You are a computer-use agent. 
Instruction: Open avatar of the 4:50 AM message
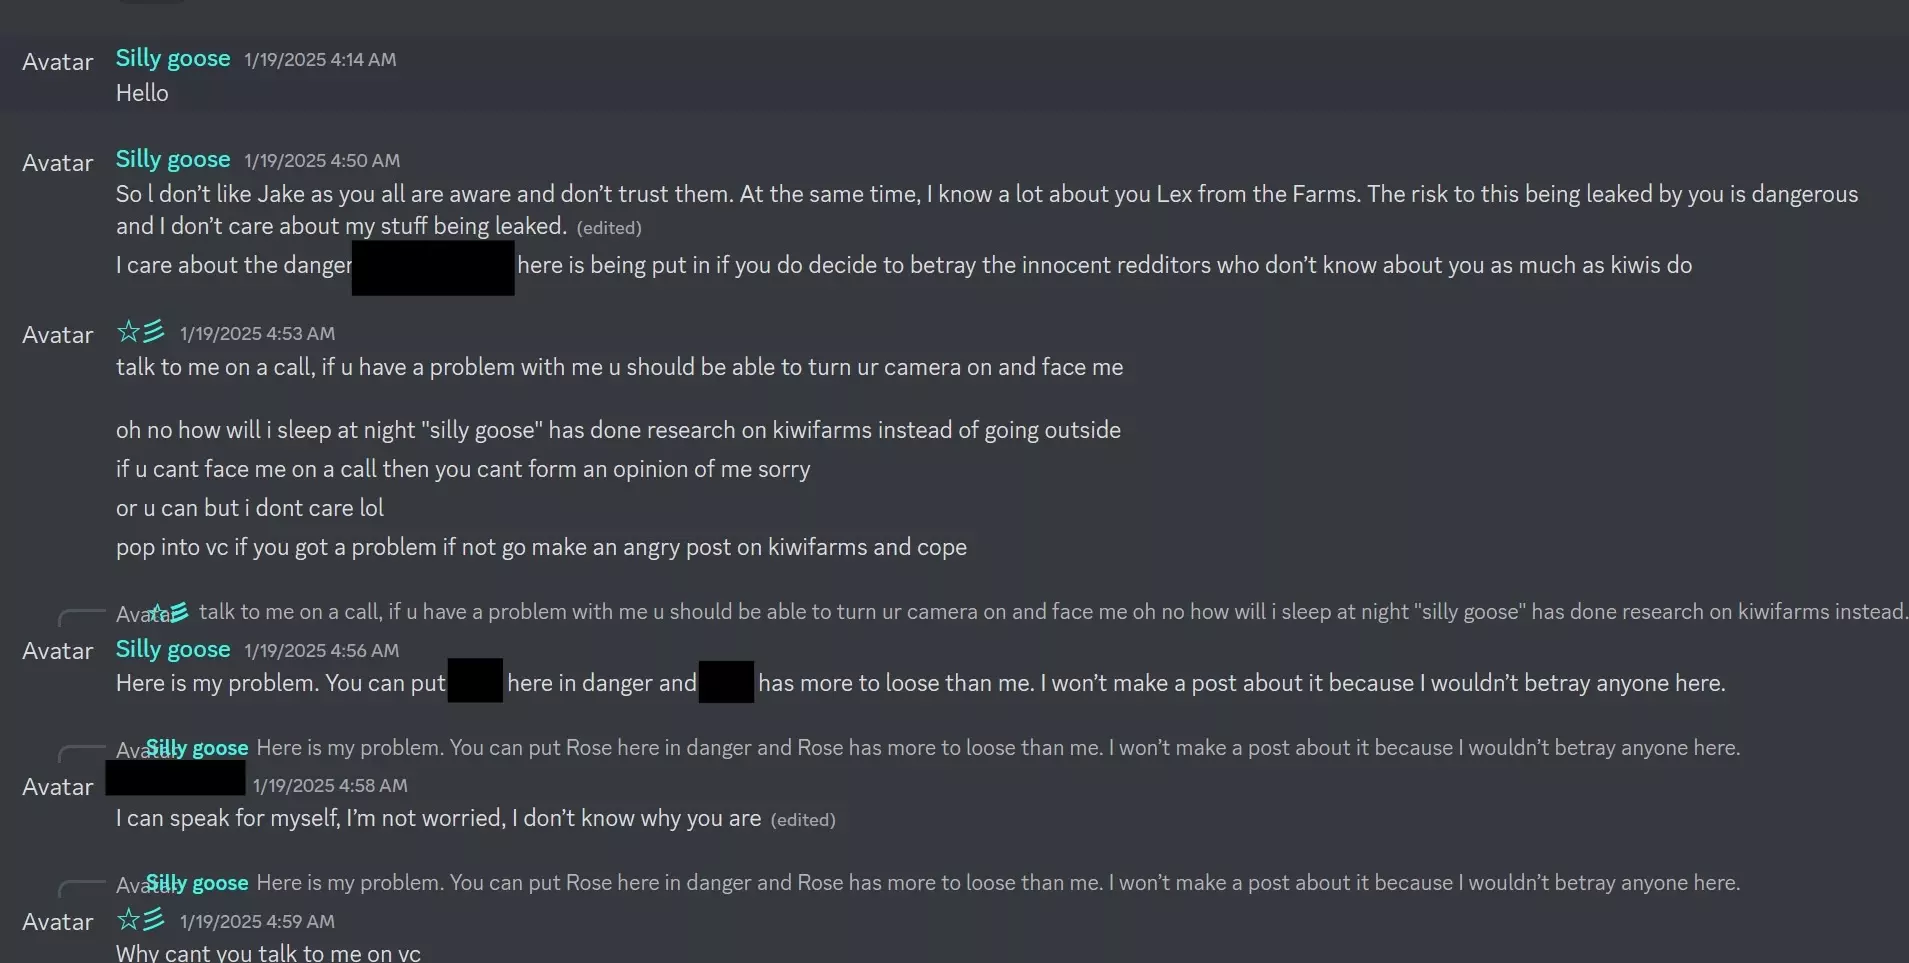tap(58, 163)
